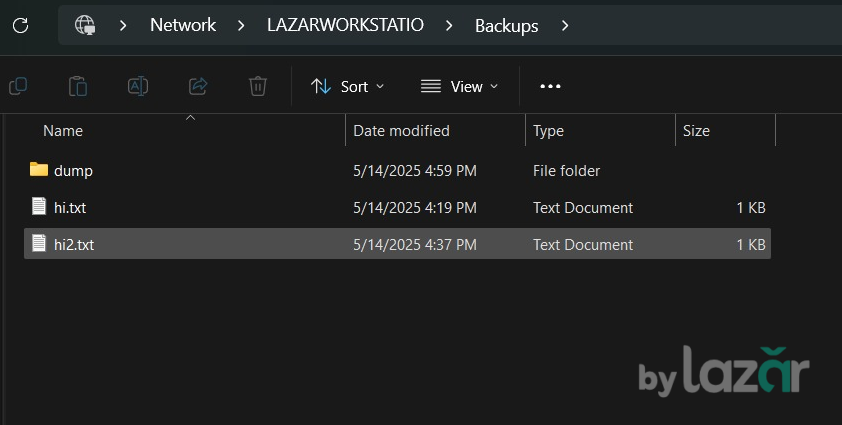
Task: Navigate to Network in the breadcrumb
Action: pos(183,25)
